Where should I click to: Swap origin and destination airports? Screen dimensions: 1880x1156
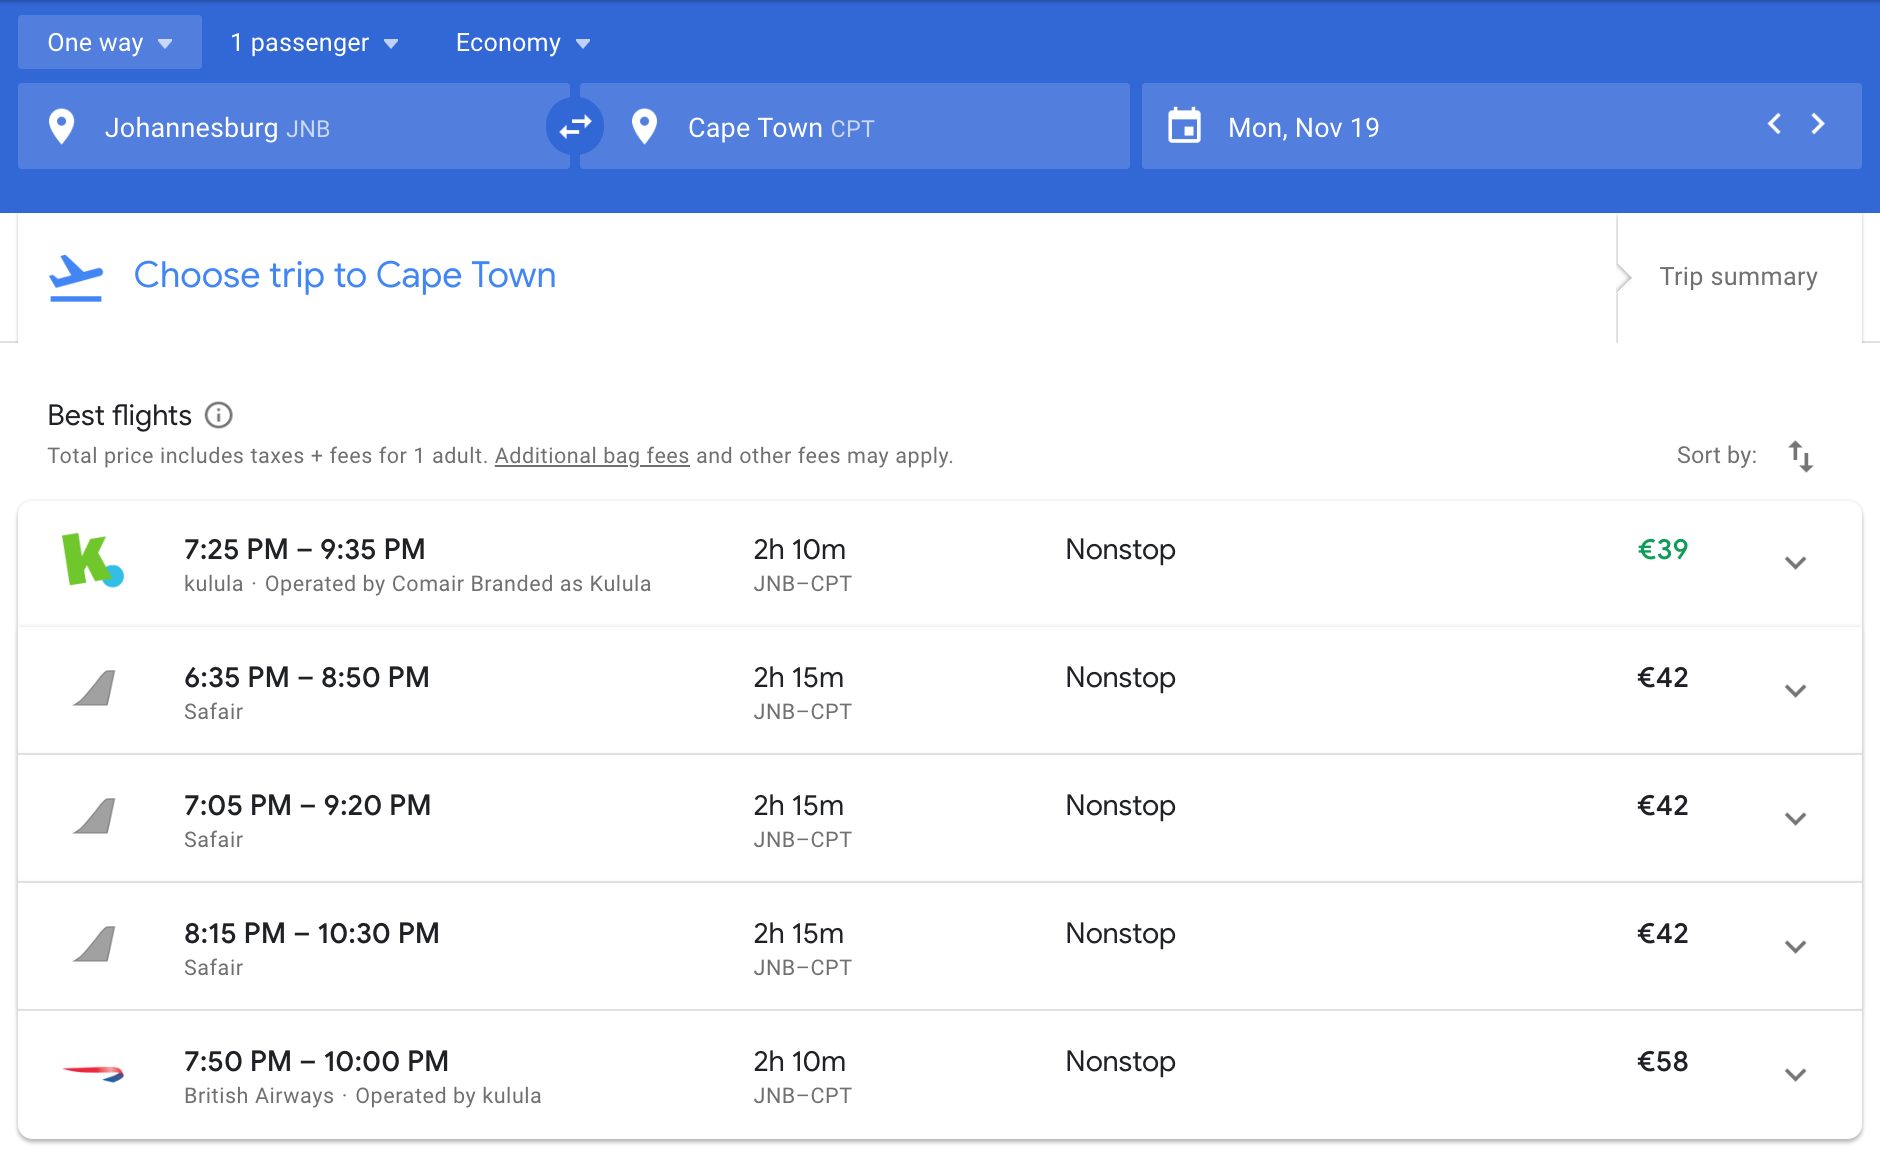(x=575, y=127)
